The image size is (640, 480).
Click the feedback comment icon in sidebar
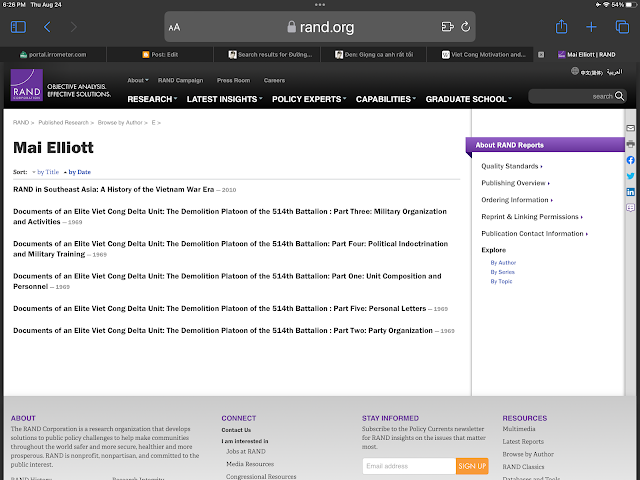tap(630, 208)
